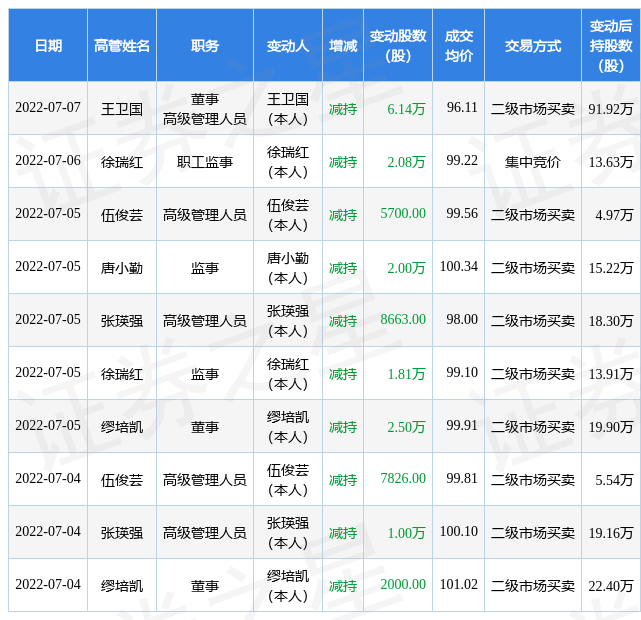Click holdings value 5.54万
Image resolution: width=641 pixels, height=620 pixels.
614,480
